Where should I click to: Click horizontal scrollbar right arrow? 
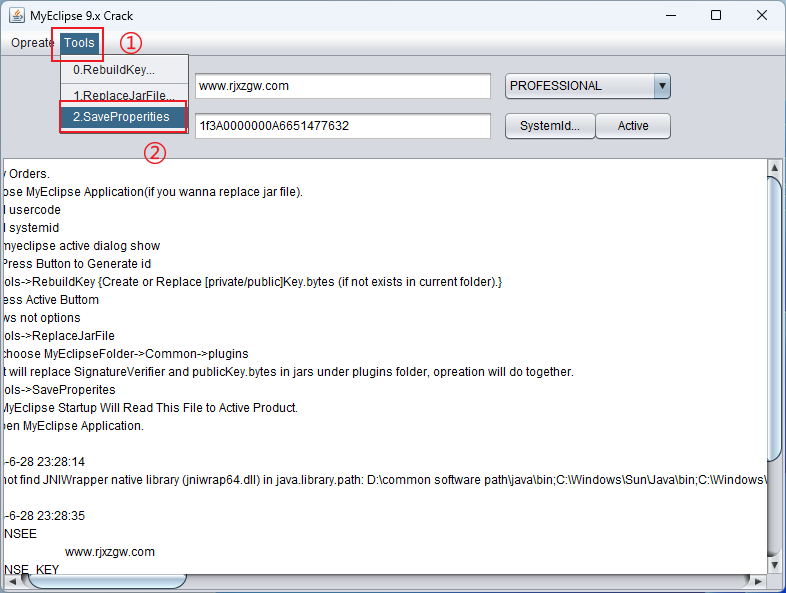(x=757, y=581)
